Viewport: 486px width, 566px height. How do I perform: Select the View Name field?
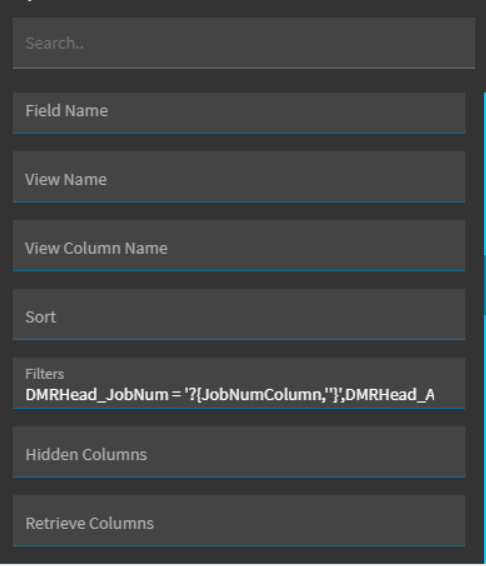coord(239,177)
